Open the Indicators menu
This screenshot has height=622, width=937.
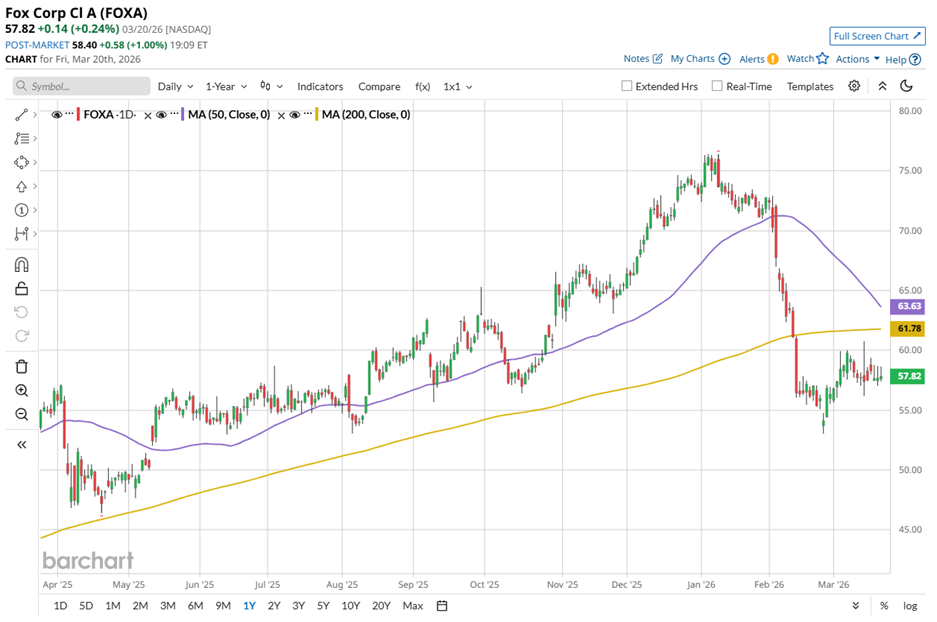[320, 87]
